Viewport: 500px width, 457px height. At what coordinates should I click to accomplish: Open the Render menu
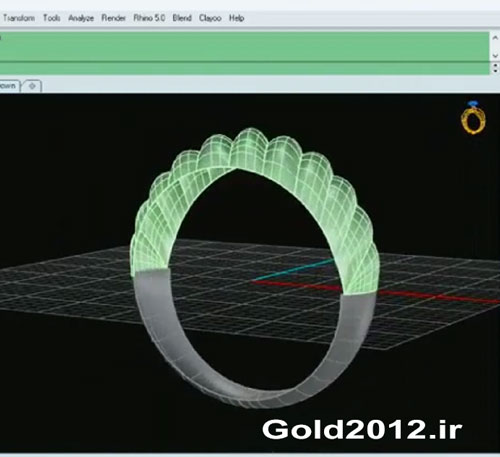(113, 18)
